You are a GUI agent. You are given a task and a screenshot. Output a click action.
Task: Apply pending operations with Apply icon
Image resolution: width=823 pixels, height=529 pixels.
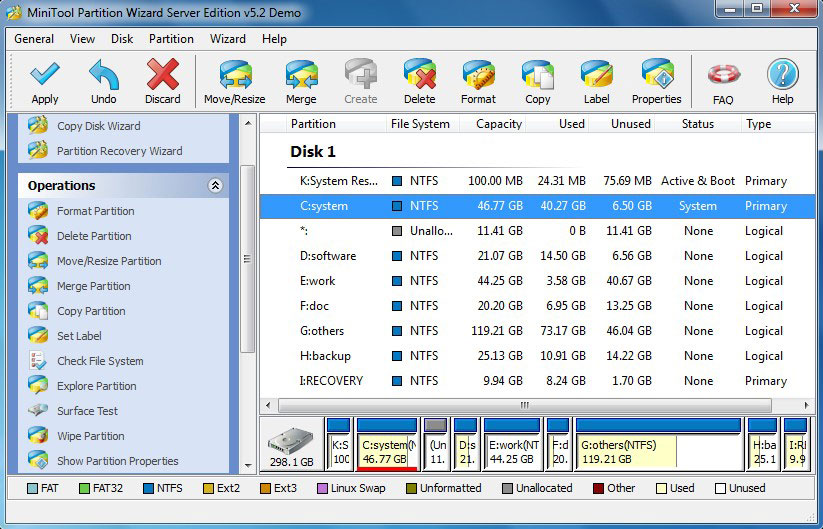coord(45,82)
